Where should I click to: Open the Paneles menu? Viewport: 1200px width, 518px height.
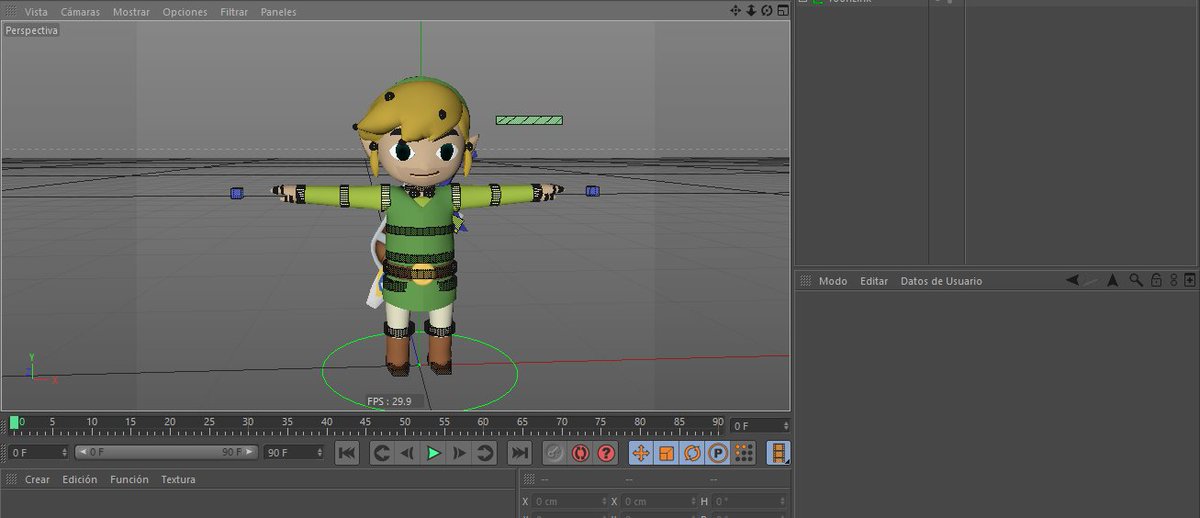(x=278, y=12)
